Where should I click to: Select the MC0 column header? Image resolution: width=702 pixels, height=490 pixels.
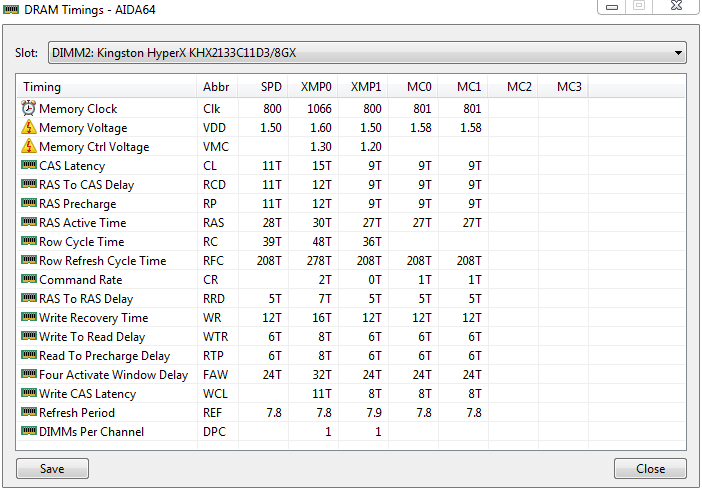coord(418,87)
